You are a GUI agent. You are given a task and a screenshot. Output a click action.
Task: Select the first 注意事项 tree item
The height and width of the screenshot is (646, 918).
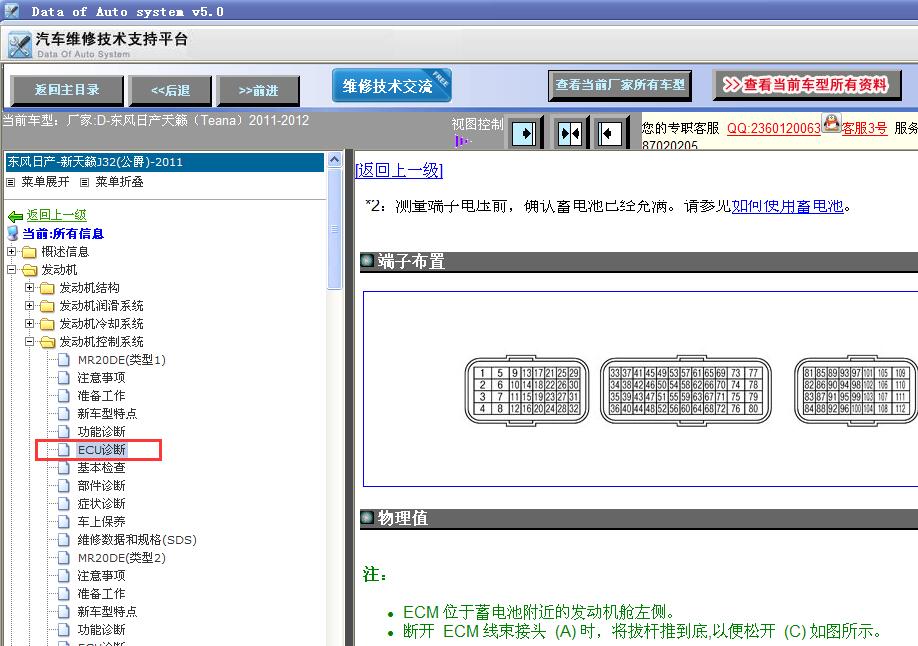coord(101,378)
